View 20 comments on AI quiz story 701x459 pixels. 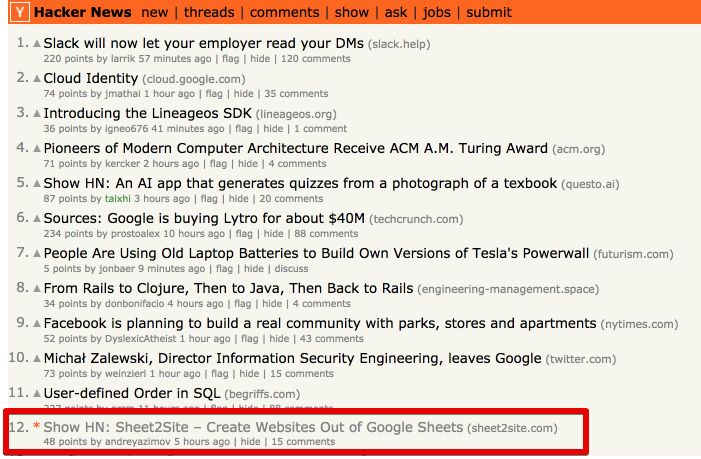tap(291, 198)
